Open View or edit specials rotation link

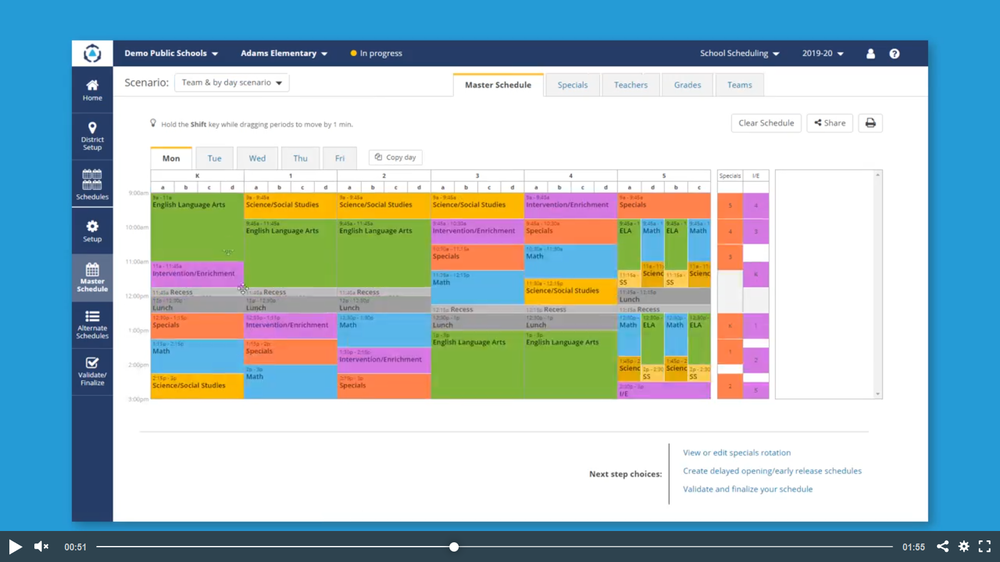pyautogui.click(x=737, y=452)
